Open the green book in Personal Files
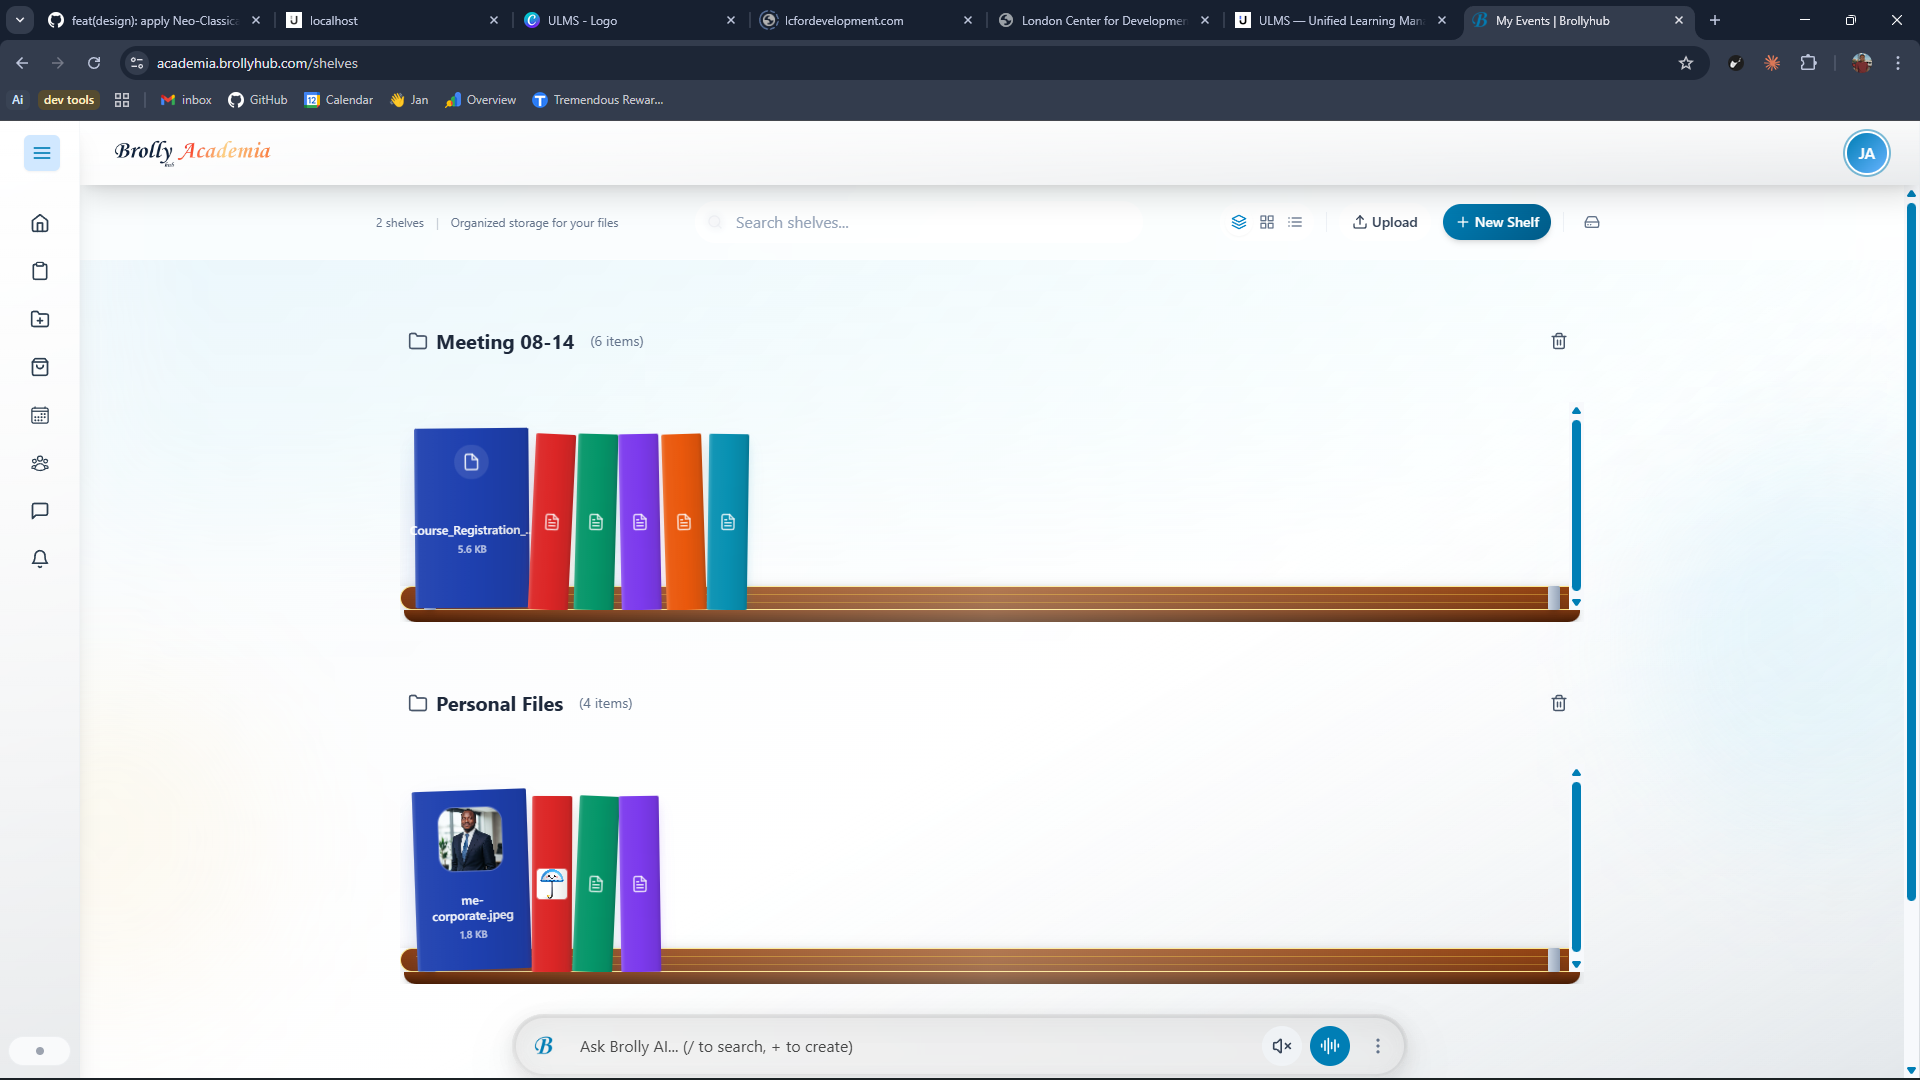 (x=596, y=883)
